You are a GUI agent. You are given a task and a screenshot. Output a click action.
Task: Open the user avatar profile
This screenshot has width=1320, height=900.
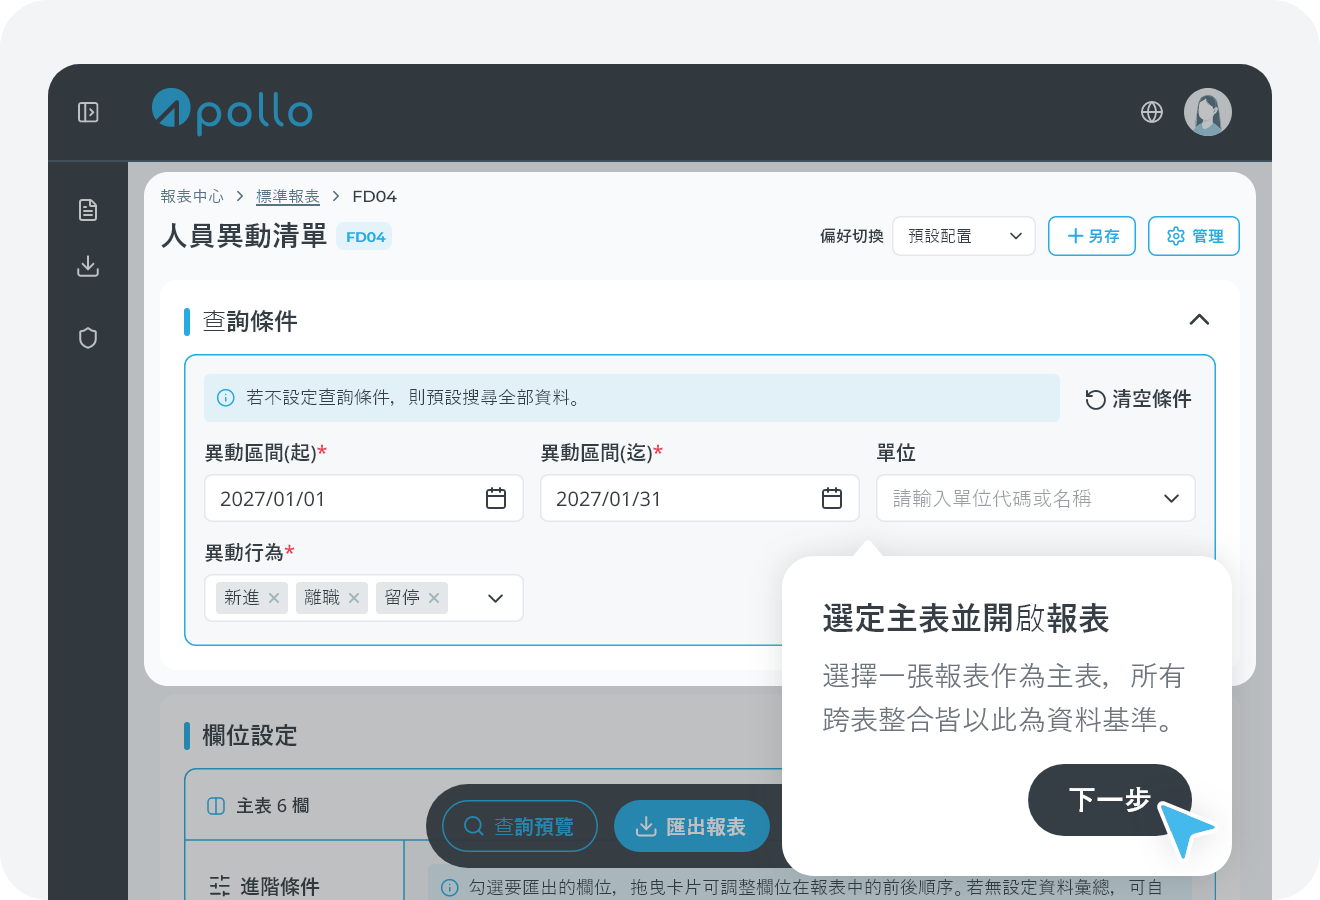[x=1208, y=112]
